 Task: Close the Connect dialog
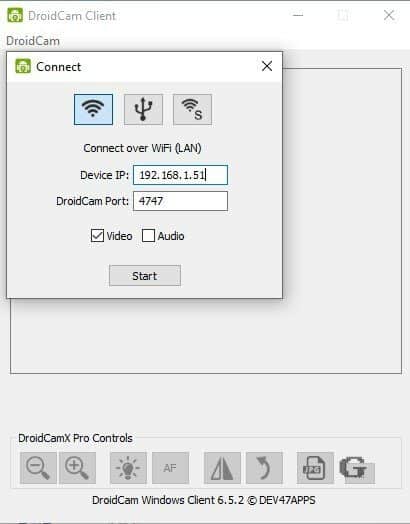click(x=267, y=66)
